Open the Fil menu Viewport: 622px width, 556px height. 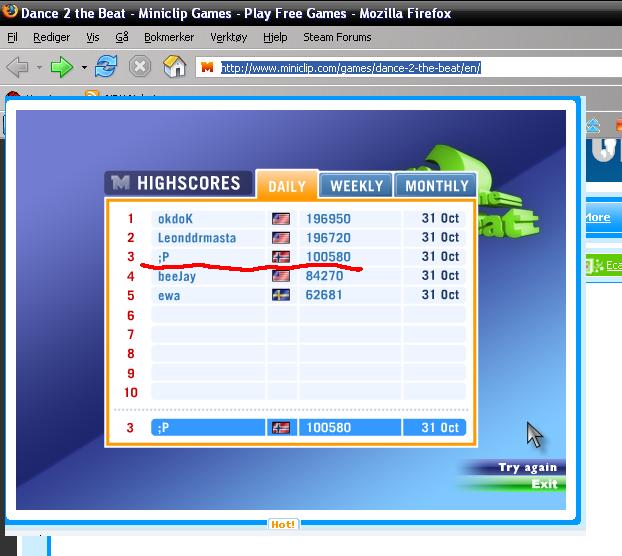click(x=12, y=37)
